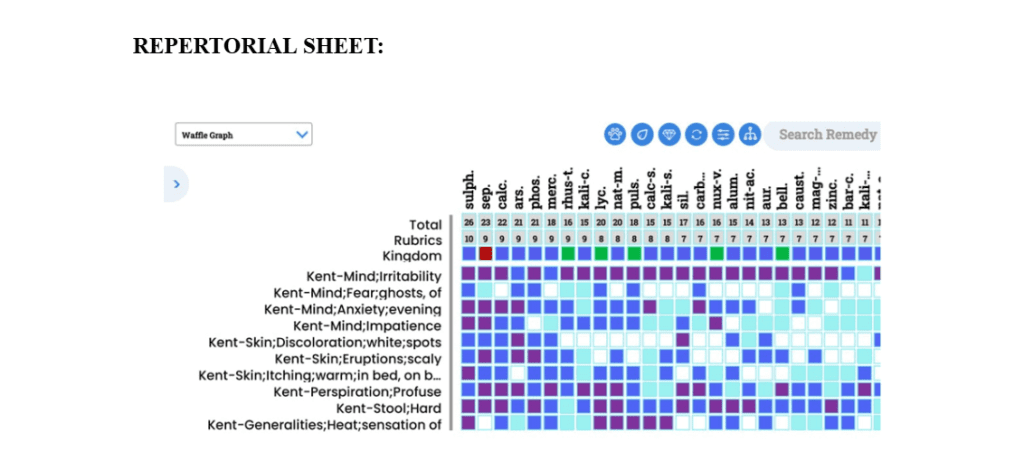The image size is (1024, 461).
Task: Open the Waffle Graph dropdown
Action: click(243, 134)
